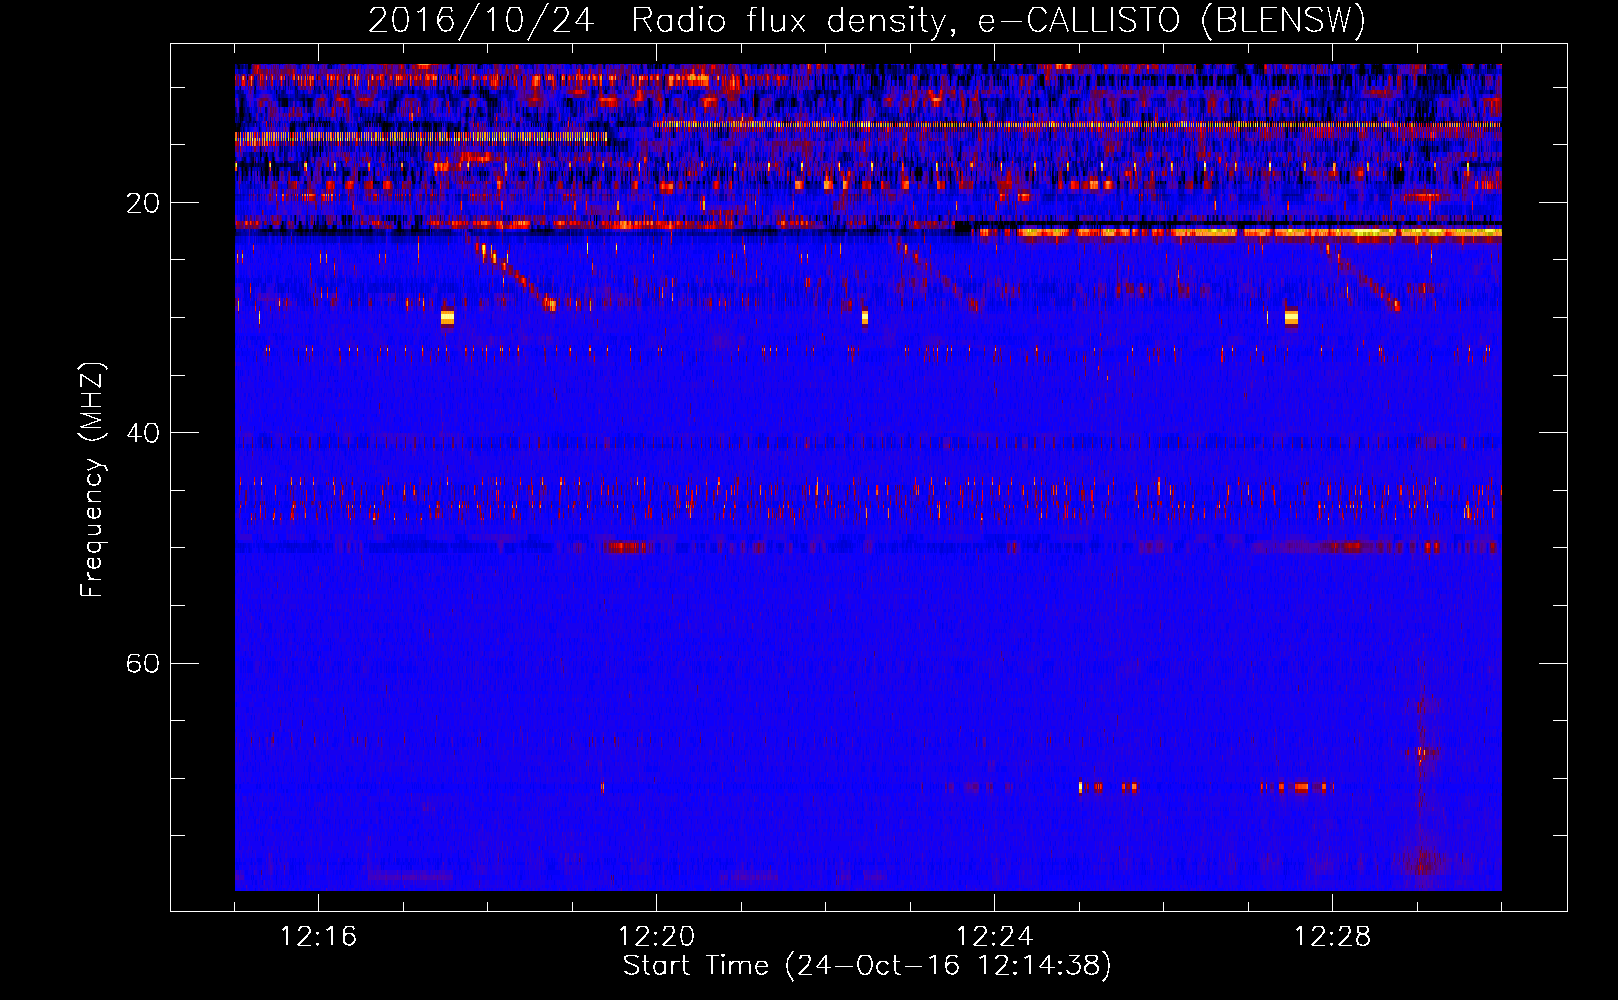Image resolution: width=1618 pixels, height=1000 pixels.
Task: Select the 12:16 time tick label
Action: (318, 936)
